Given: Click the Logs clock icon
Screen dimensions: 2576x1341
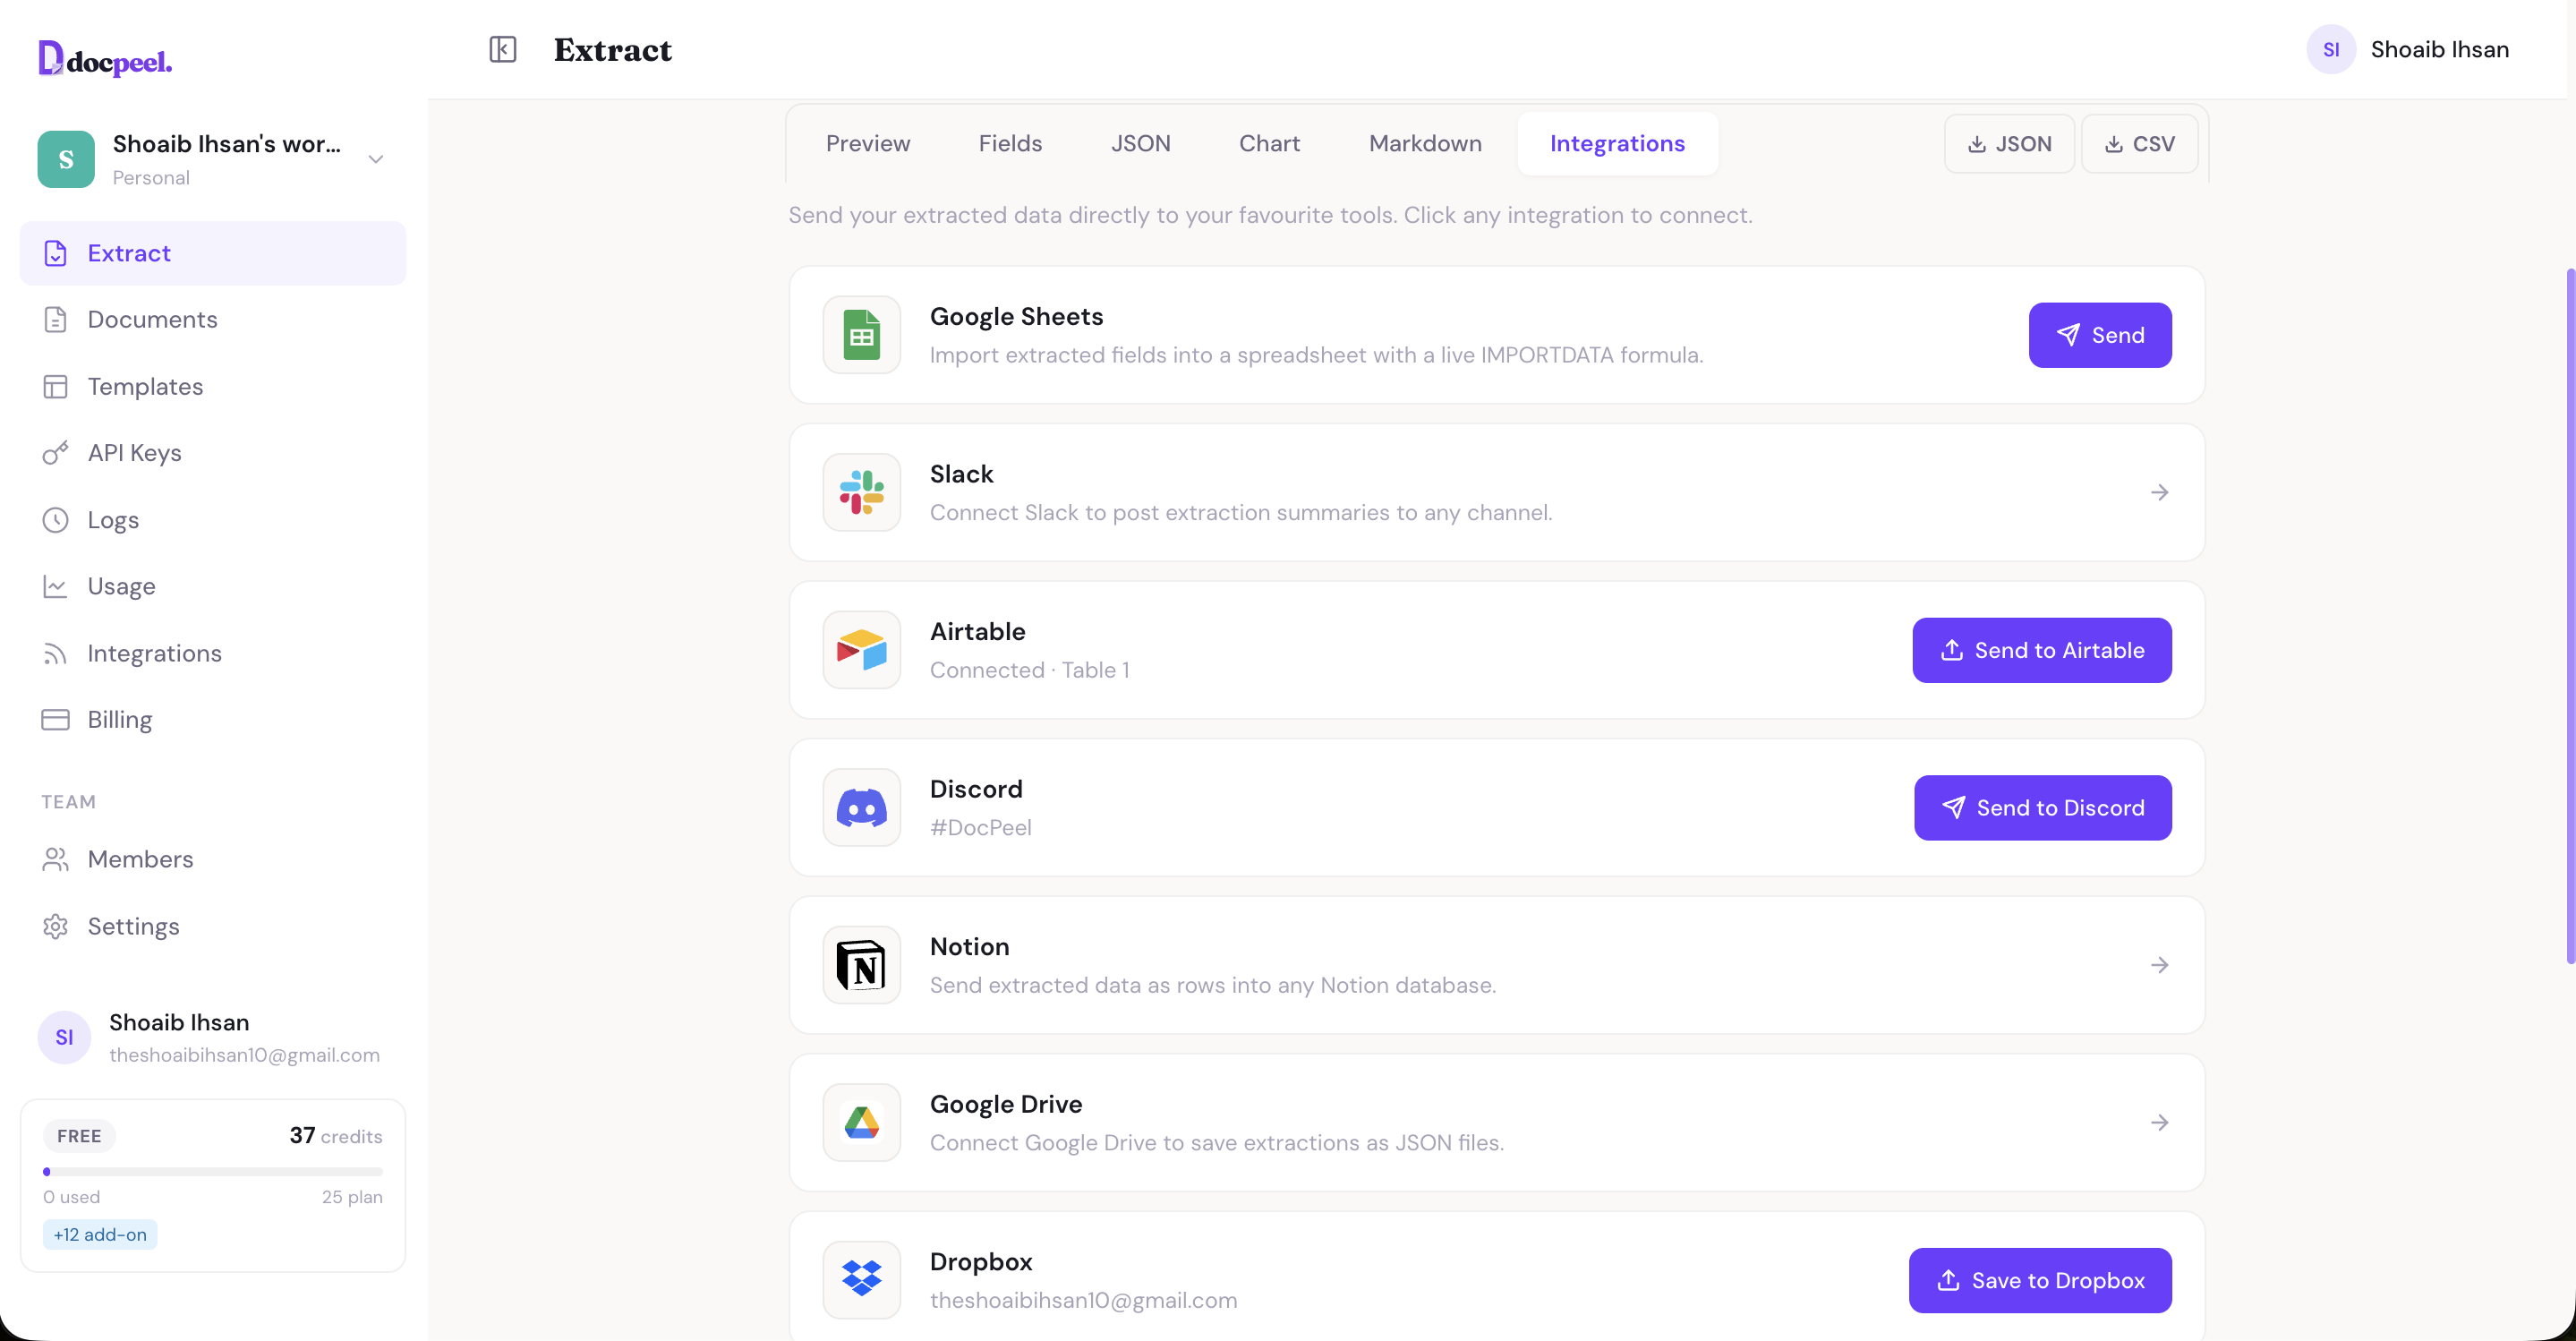Looking at the screenshot, I should [x=56, y=520].
